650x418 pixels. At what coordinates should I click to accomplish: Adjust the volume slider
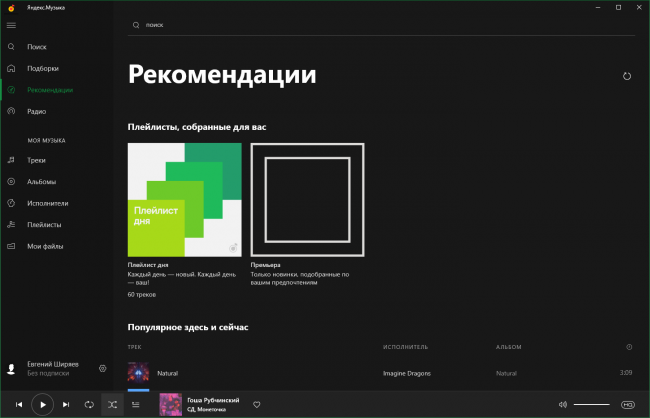(592, 404)
